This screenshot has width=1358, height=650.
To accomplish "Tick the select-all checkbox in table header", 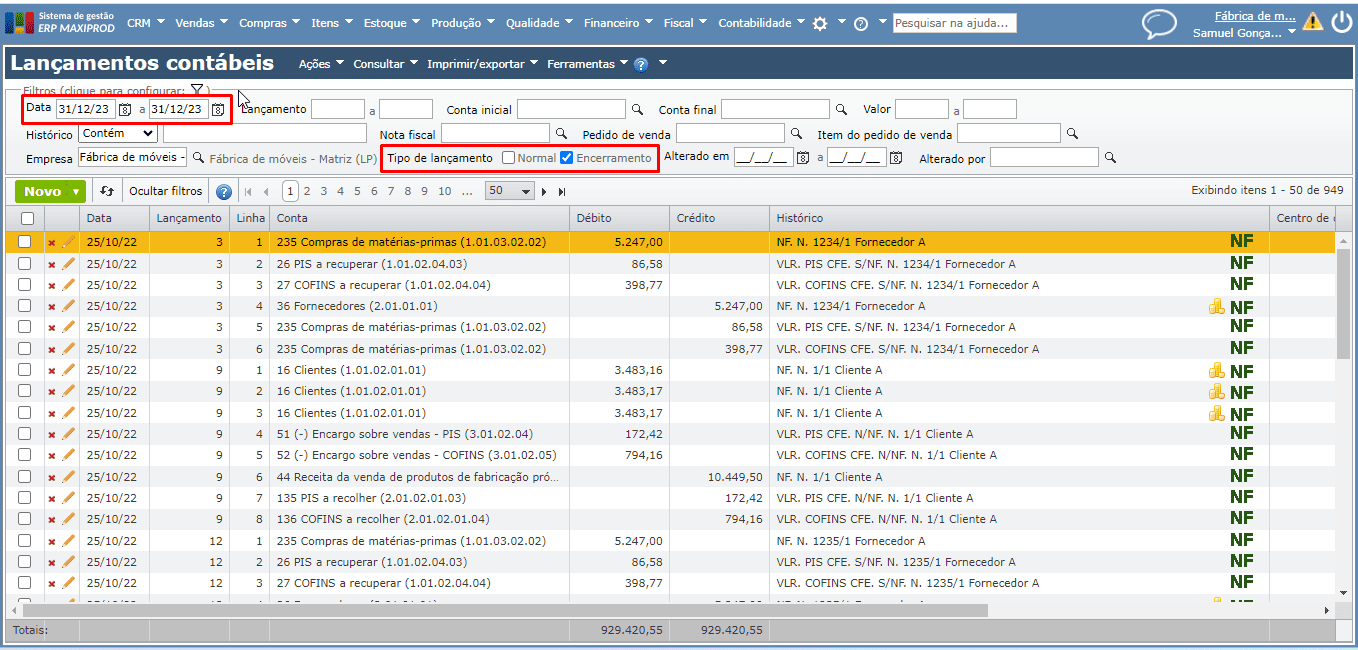I will 26,218.
